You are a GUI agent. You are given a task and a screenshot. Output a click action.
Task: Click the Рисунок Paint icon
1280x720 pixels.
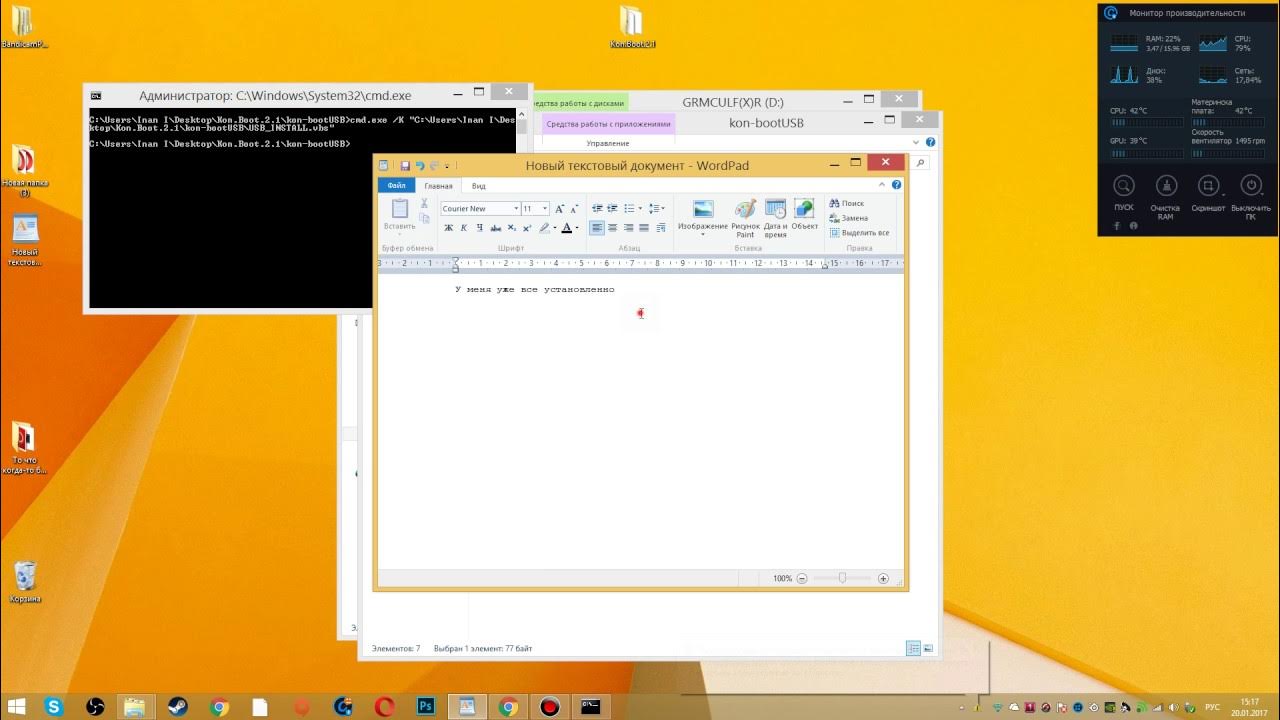click(x=745, y=209)
